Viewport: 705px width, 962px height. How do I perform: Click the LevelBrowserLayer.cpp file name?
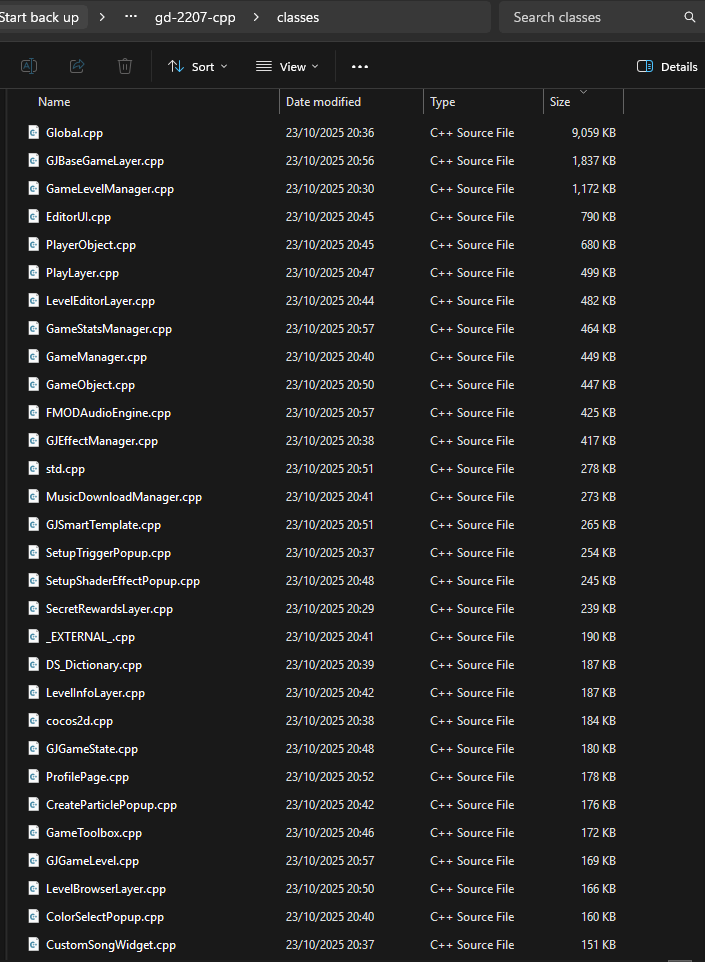[x=106, y=889]
